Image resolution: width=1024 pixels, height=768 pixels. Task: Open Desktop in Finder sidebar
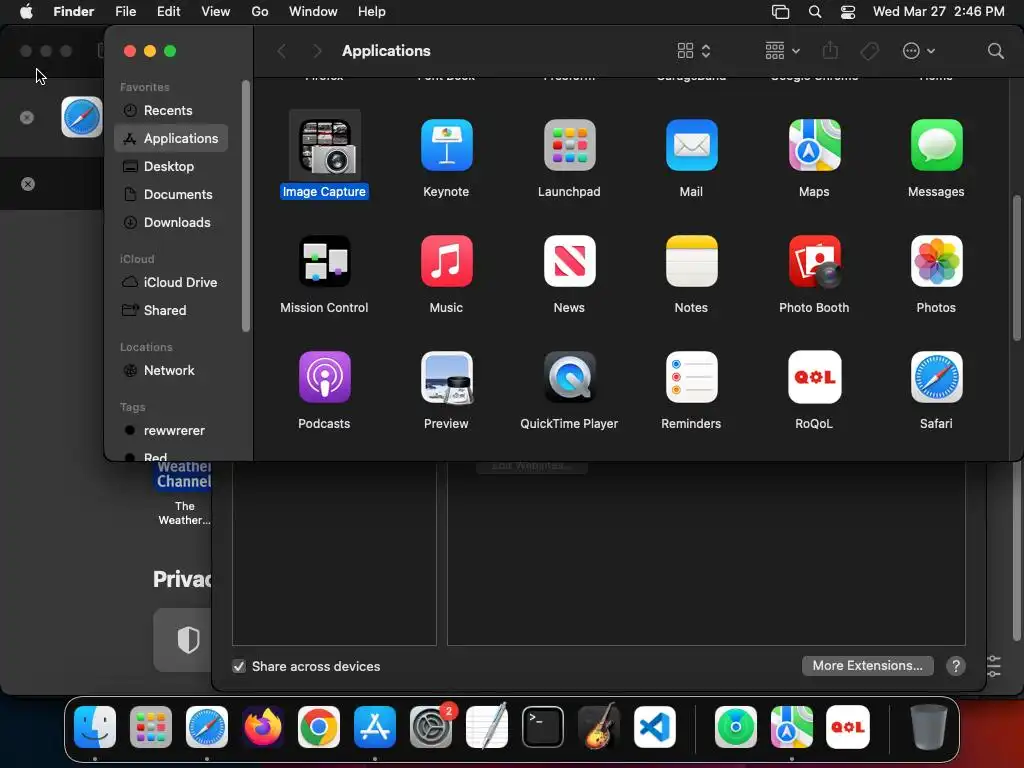[171, 167]
